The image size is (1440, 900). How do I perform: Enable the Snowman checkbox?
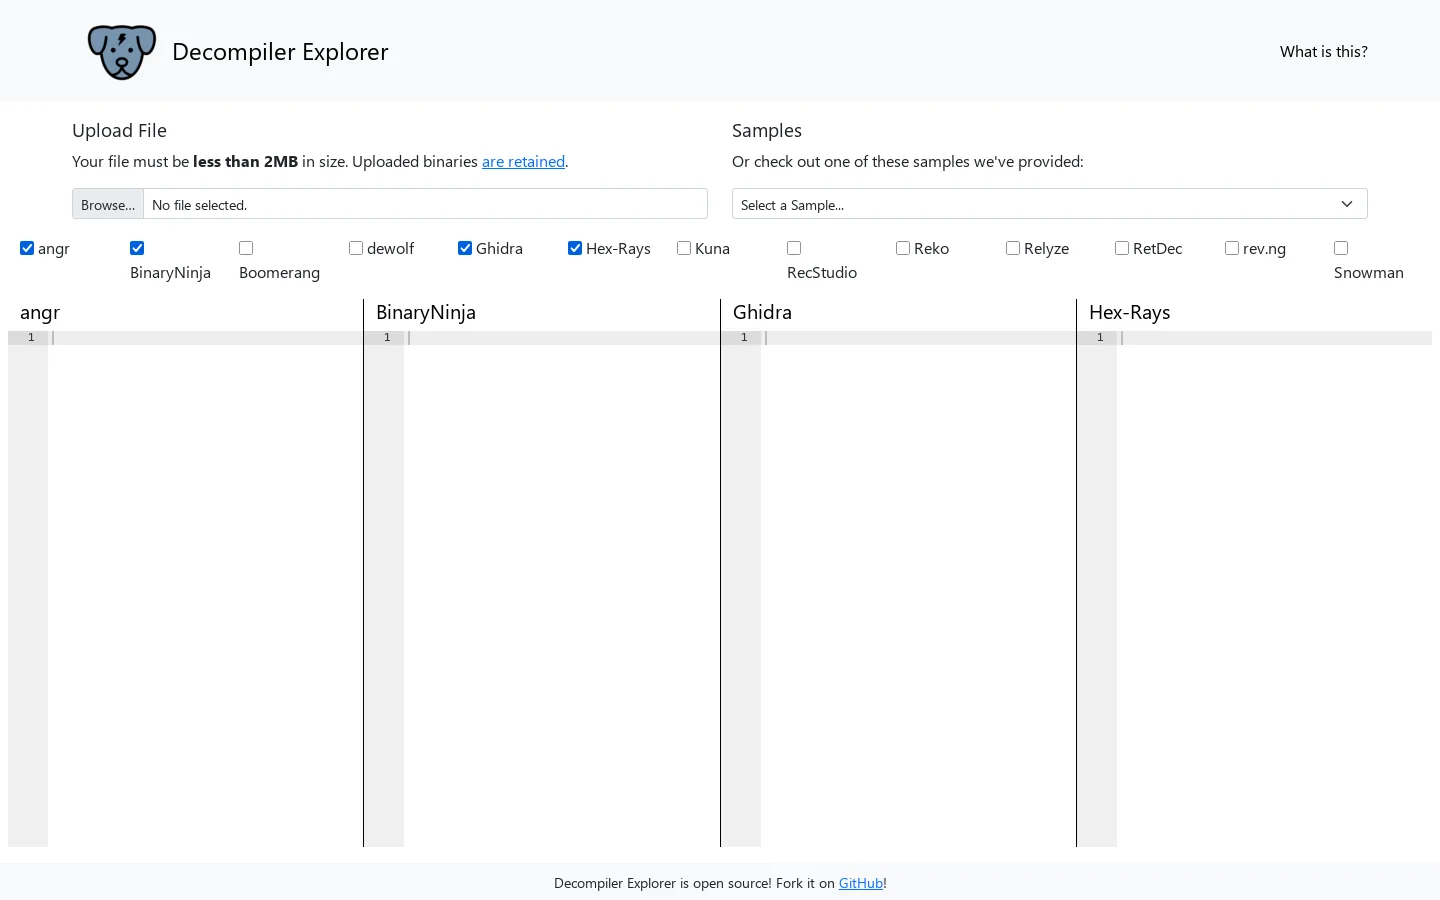coord(1341,248)
